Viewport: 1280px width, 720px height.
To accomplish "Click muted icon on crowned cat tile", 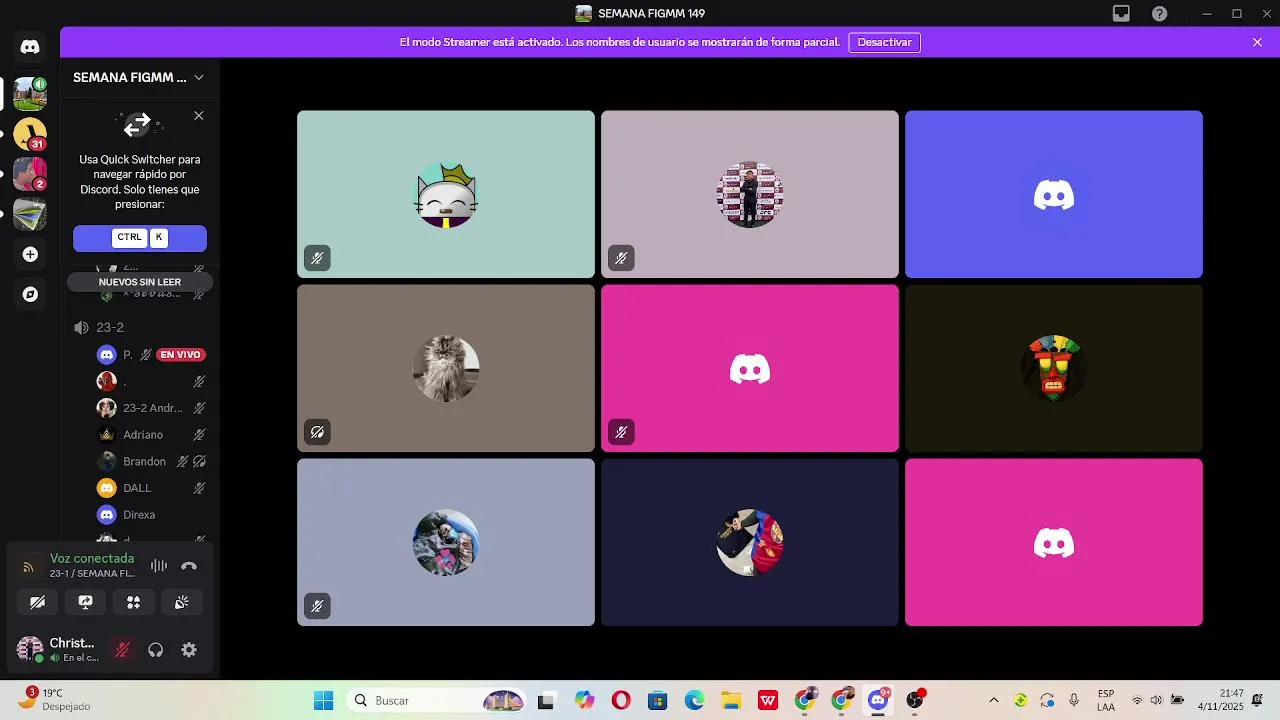I will [317, 258].
